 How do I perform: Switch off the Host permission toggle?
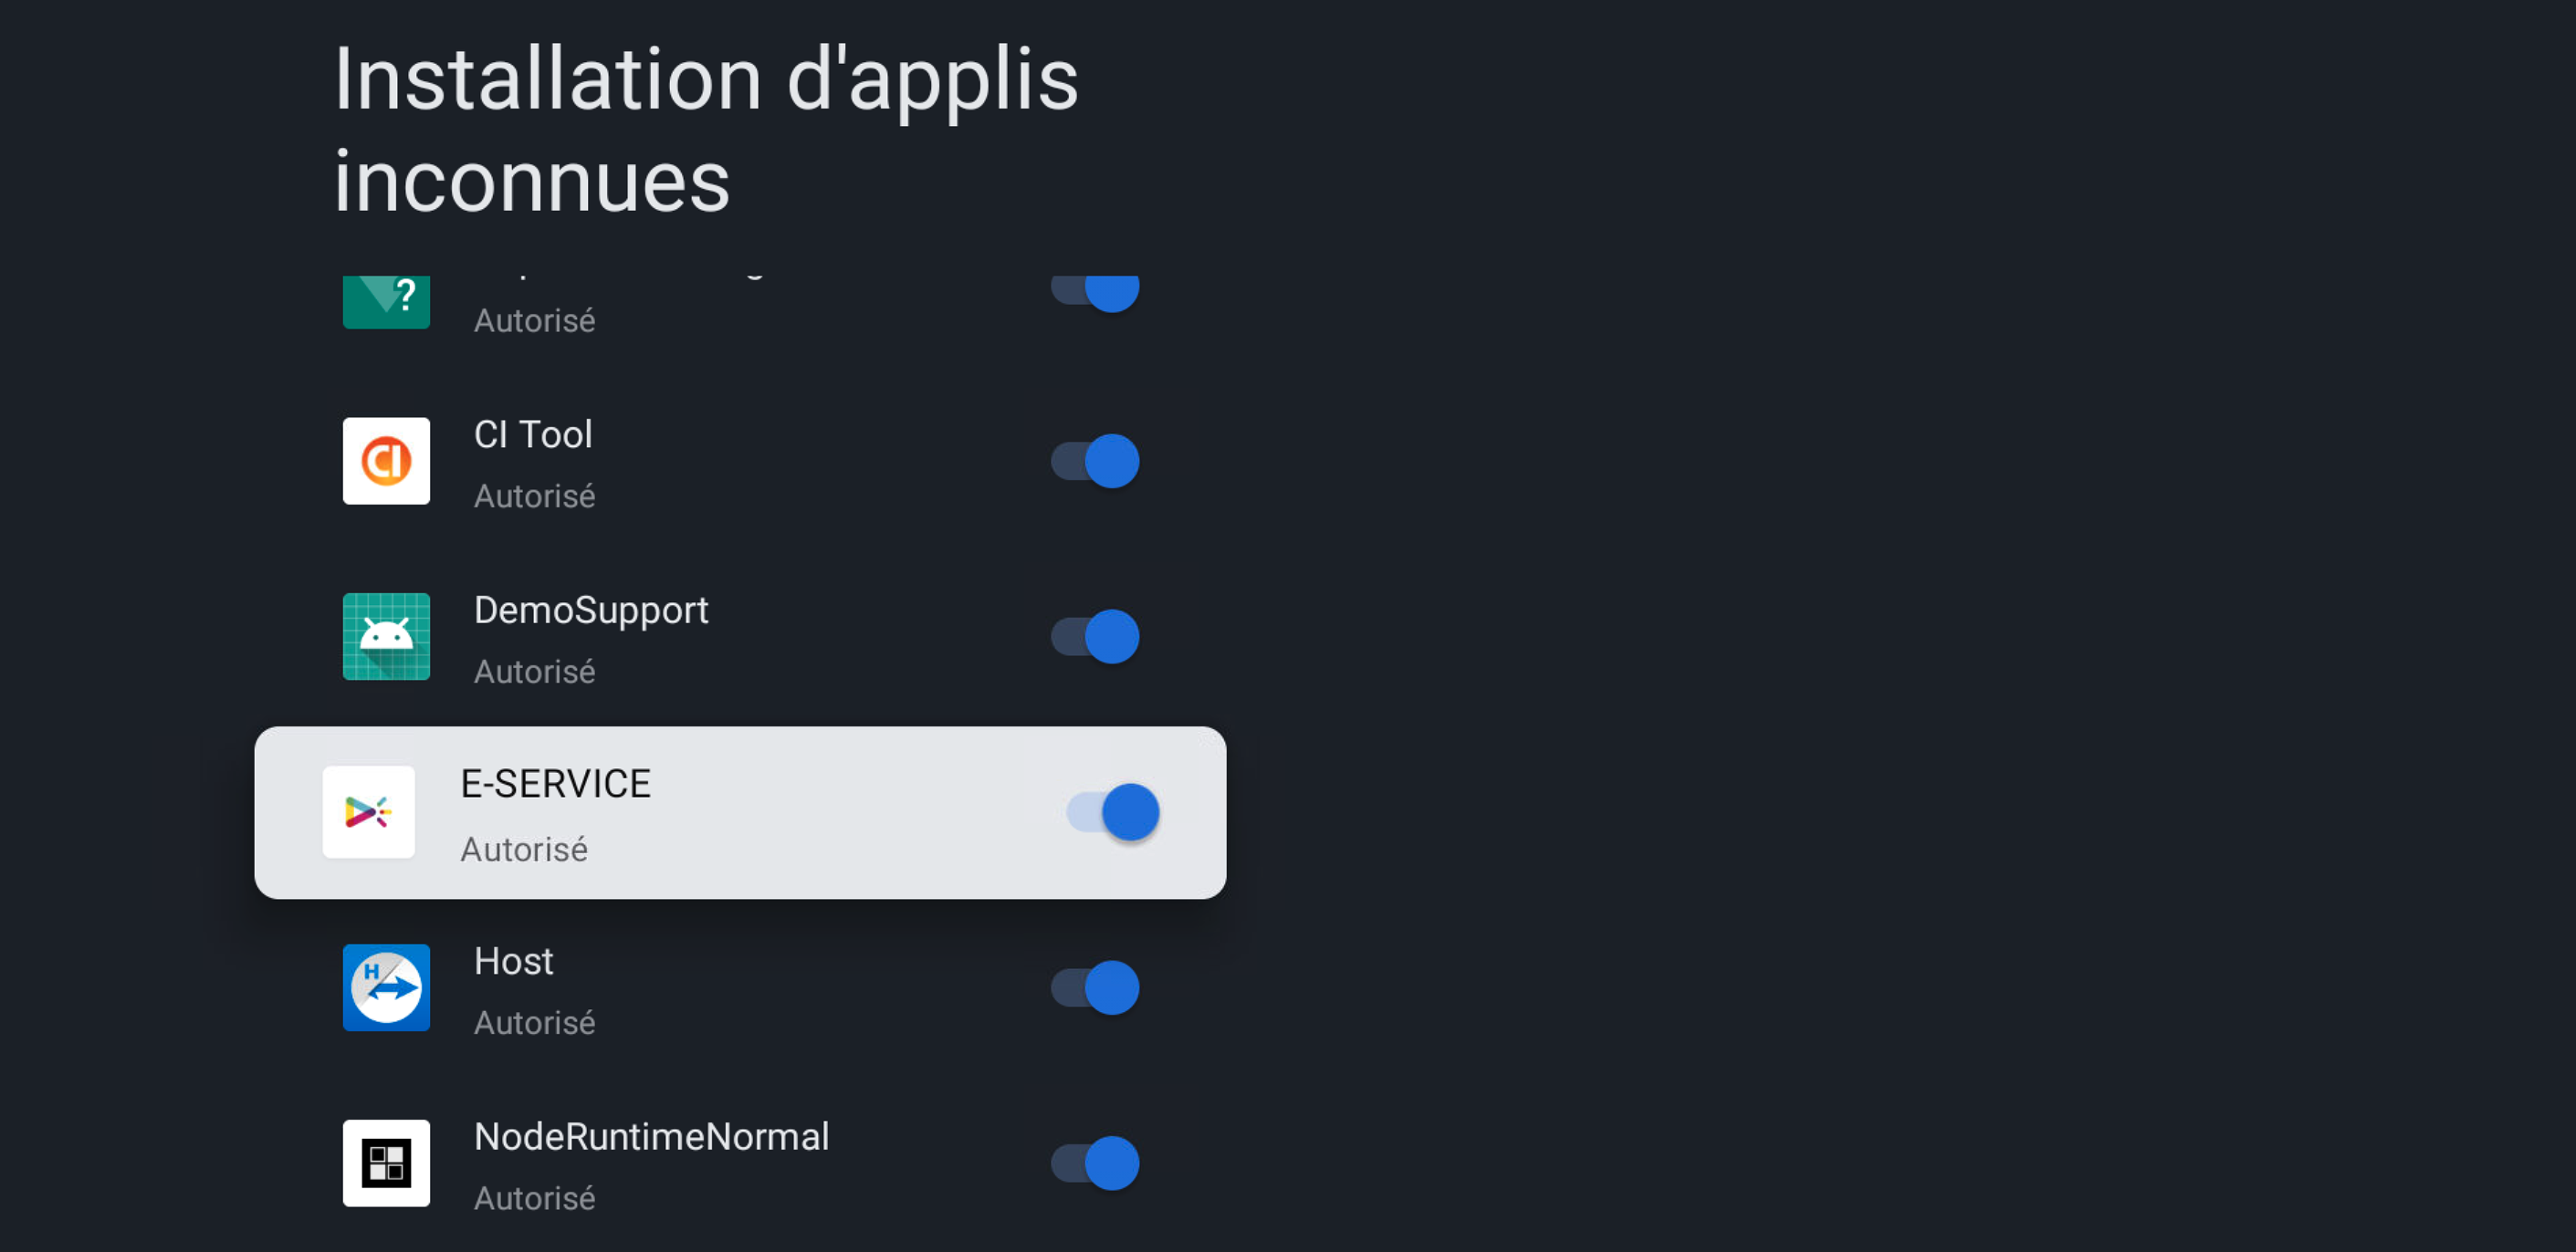(1095, 988)
